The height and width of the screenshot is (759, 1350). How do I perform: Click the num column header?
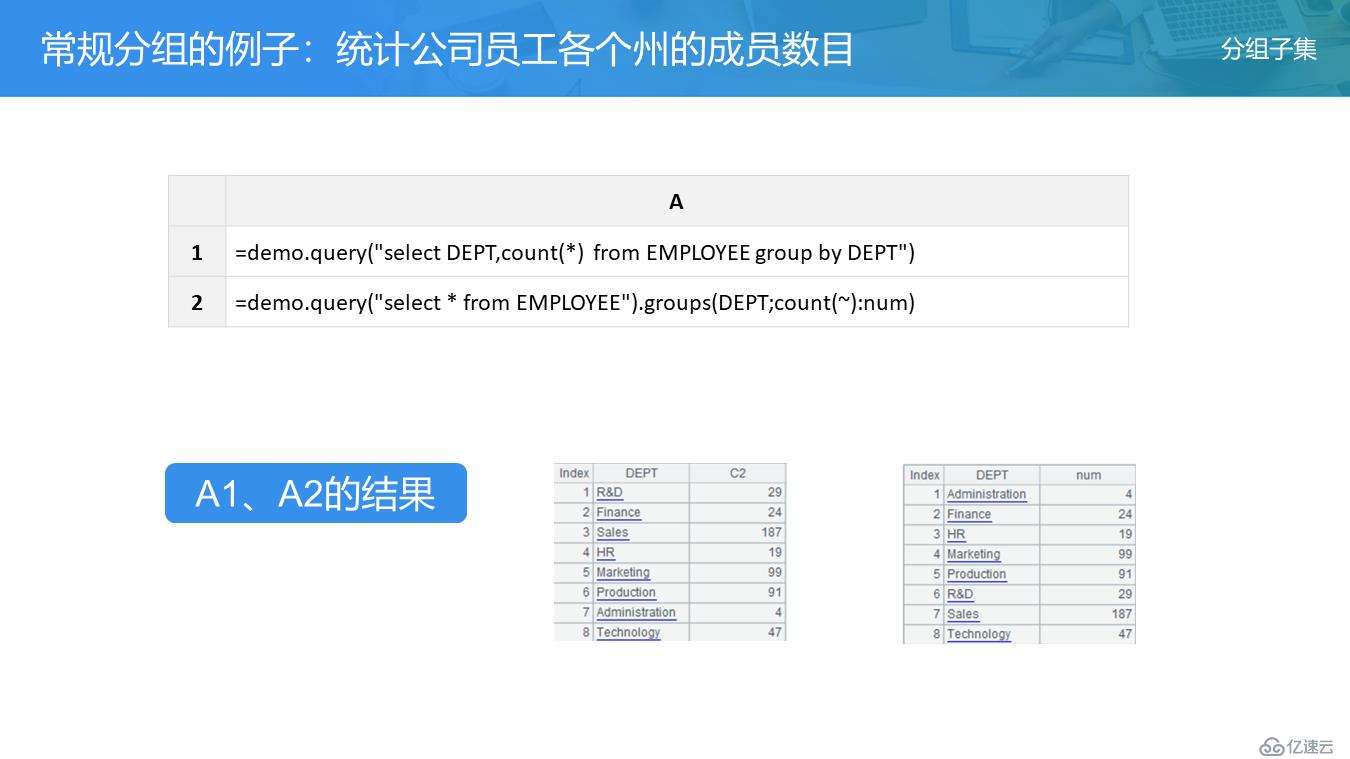click(x=1088, y=475)
